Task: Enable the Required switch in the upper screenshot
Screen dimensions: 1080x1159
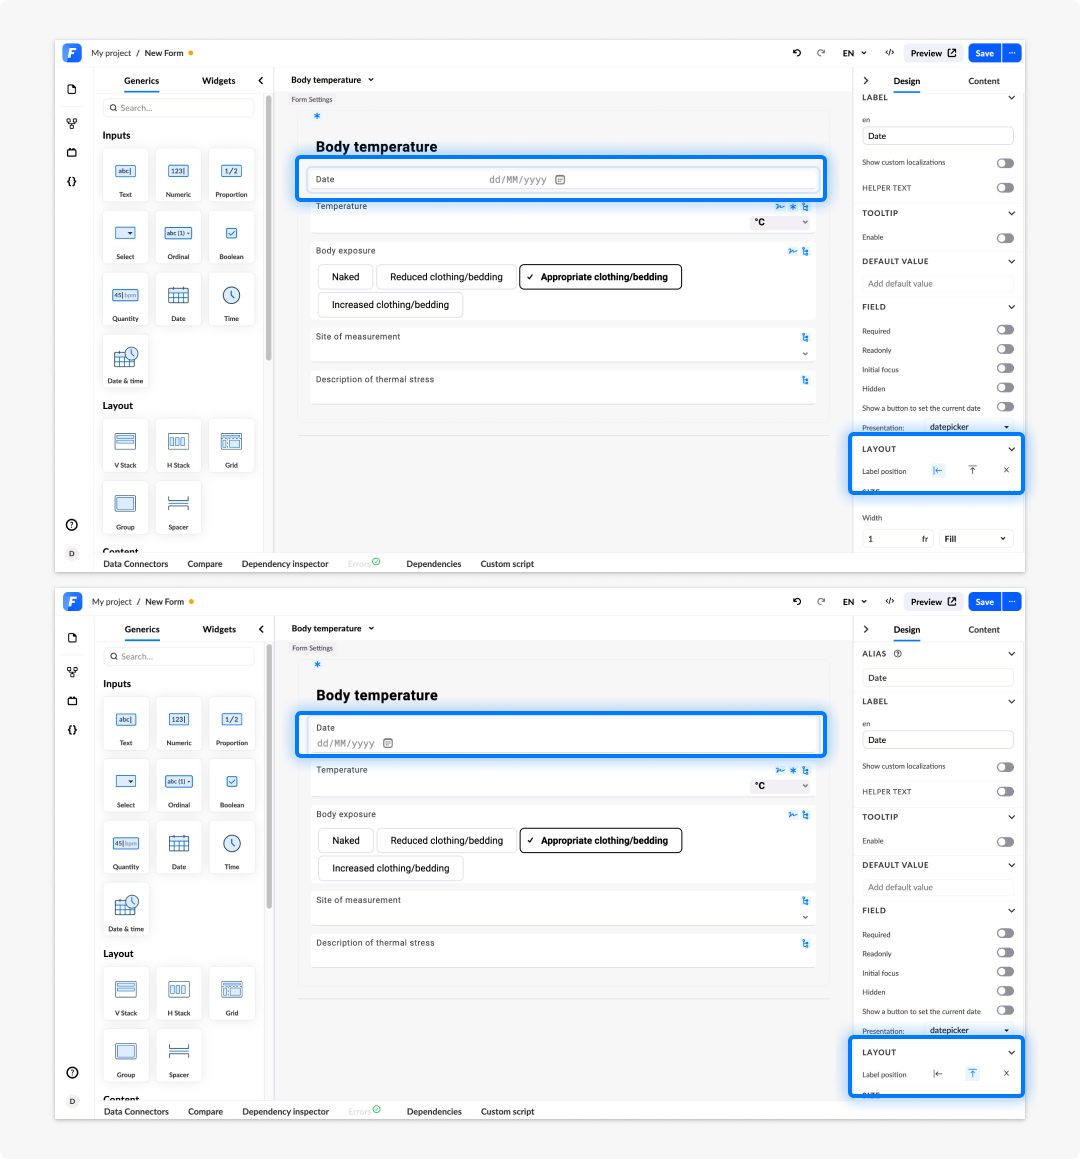Action: tap(1005, 330)
